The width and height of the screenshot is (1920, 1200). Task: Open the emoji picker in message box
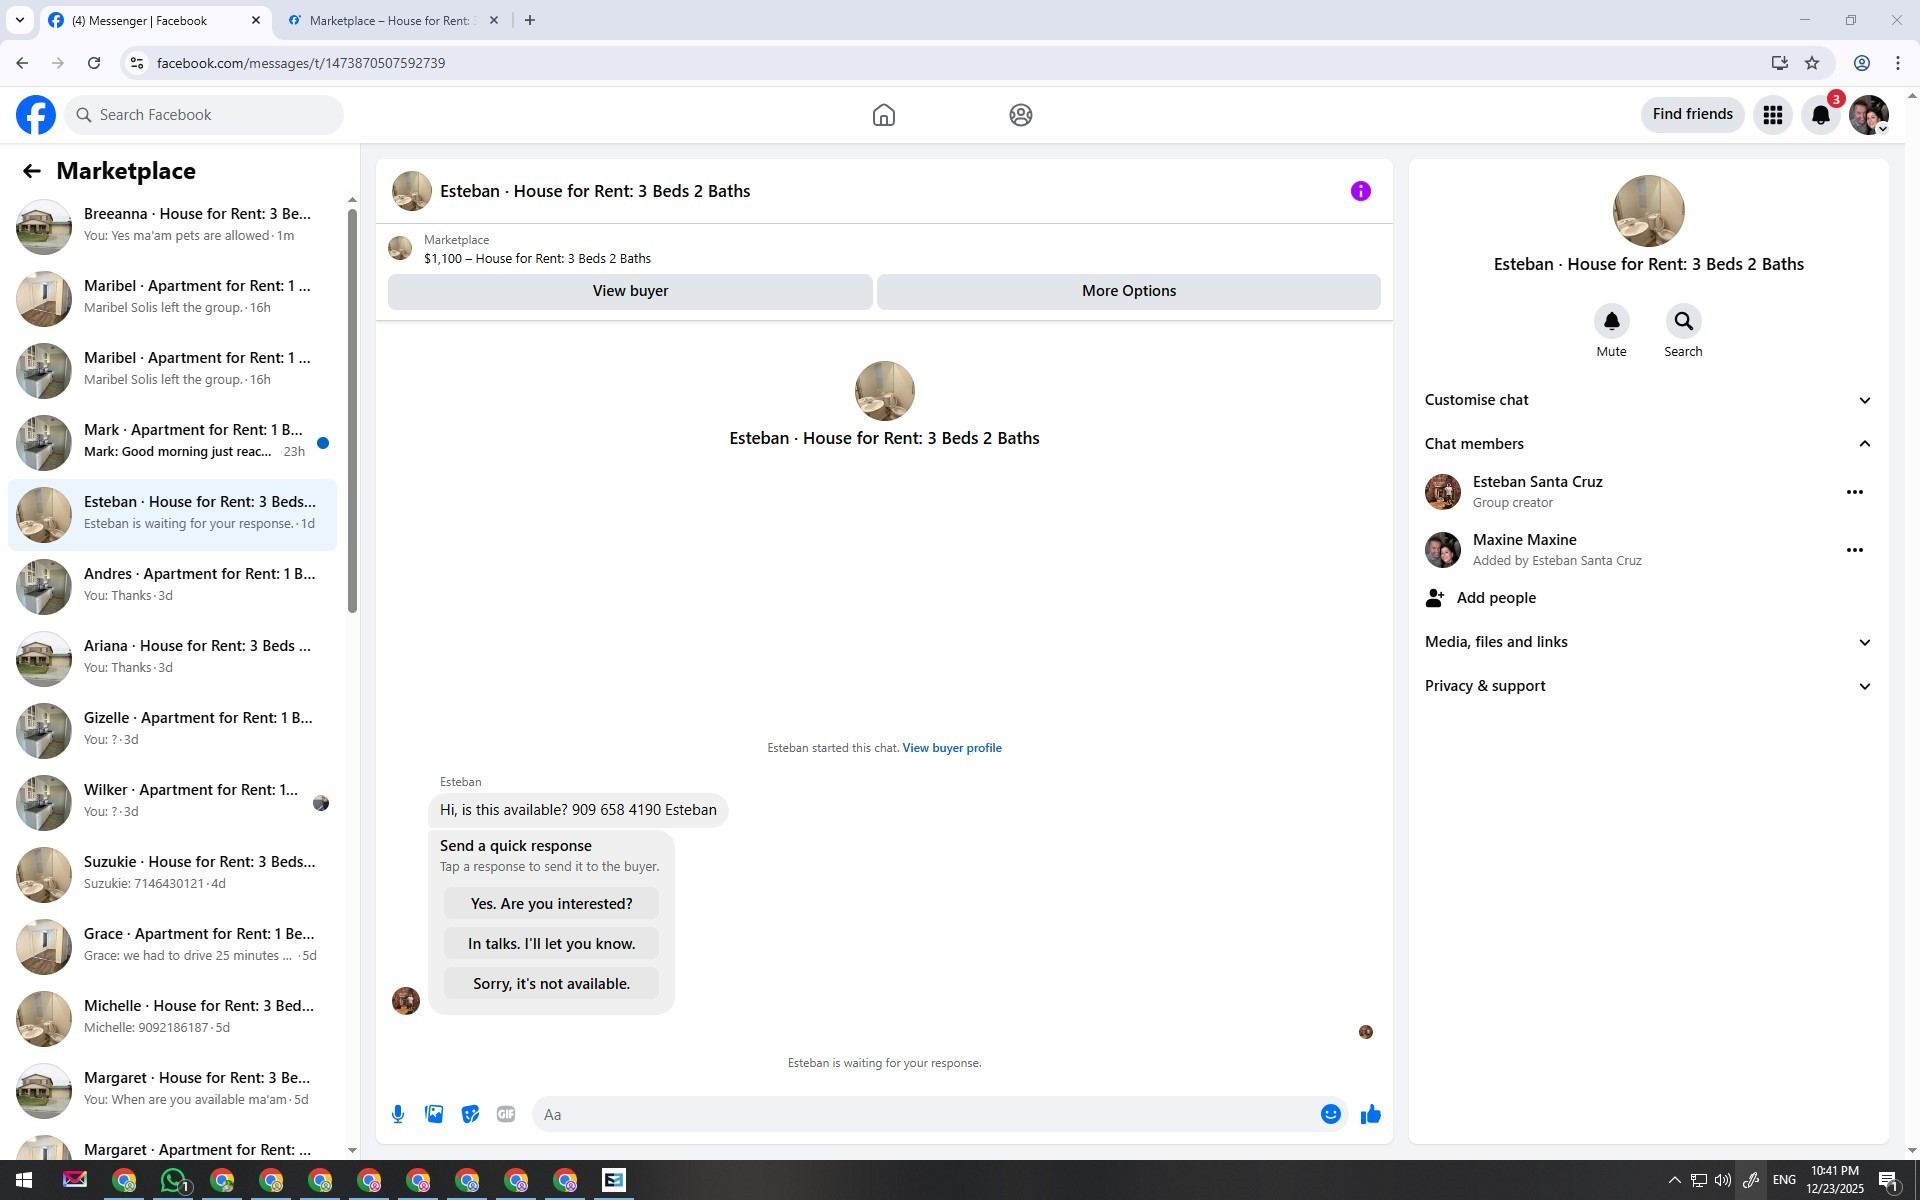click(1330, 1114)
